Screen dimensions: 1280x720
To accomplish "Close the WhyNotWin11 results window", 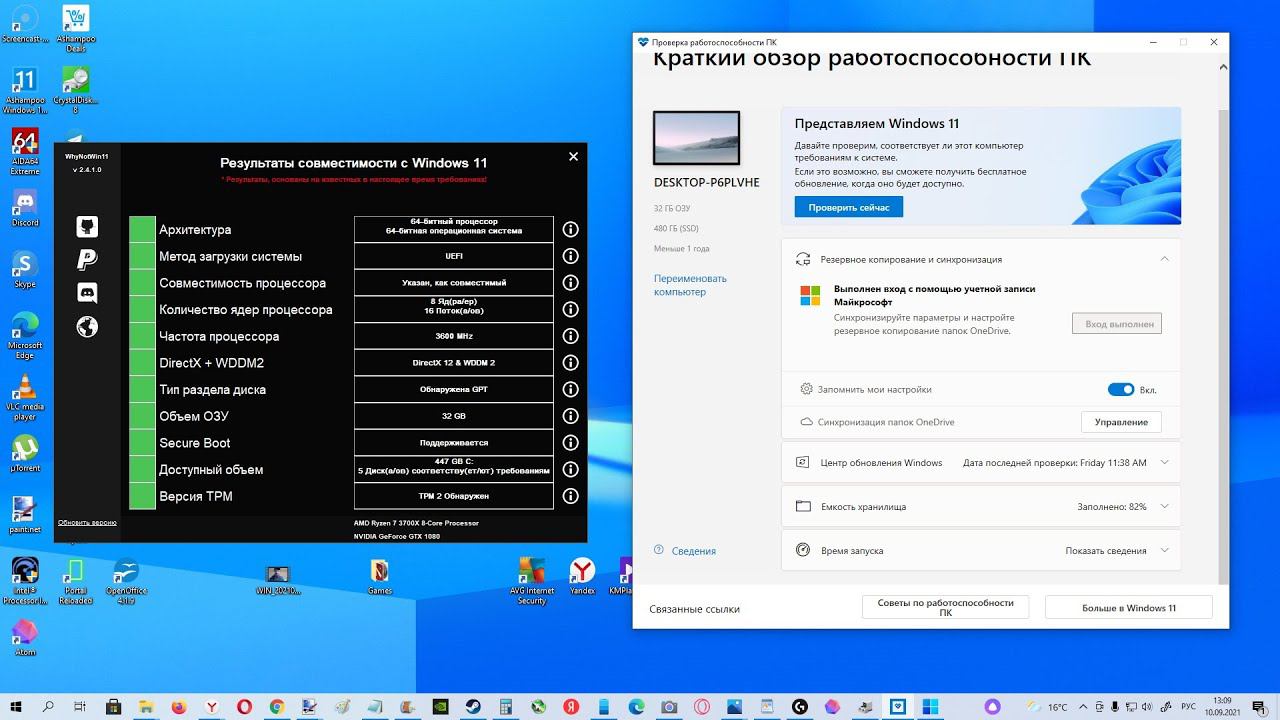I will [573, 156].
